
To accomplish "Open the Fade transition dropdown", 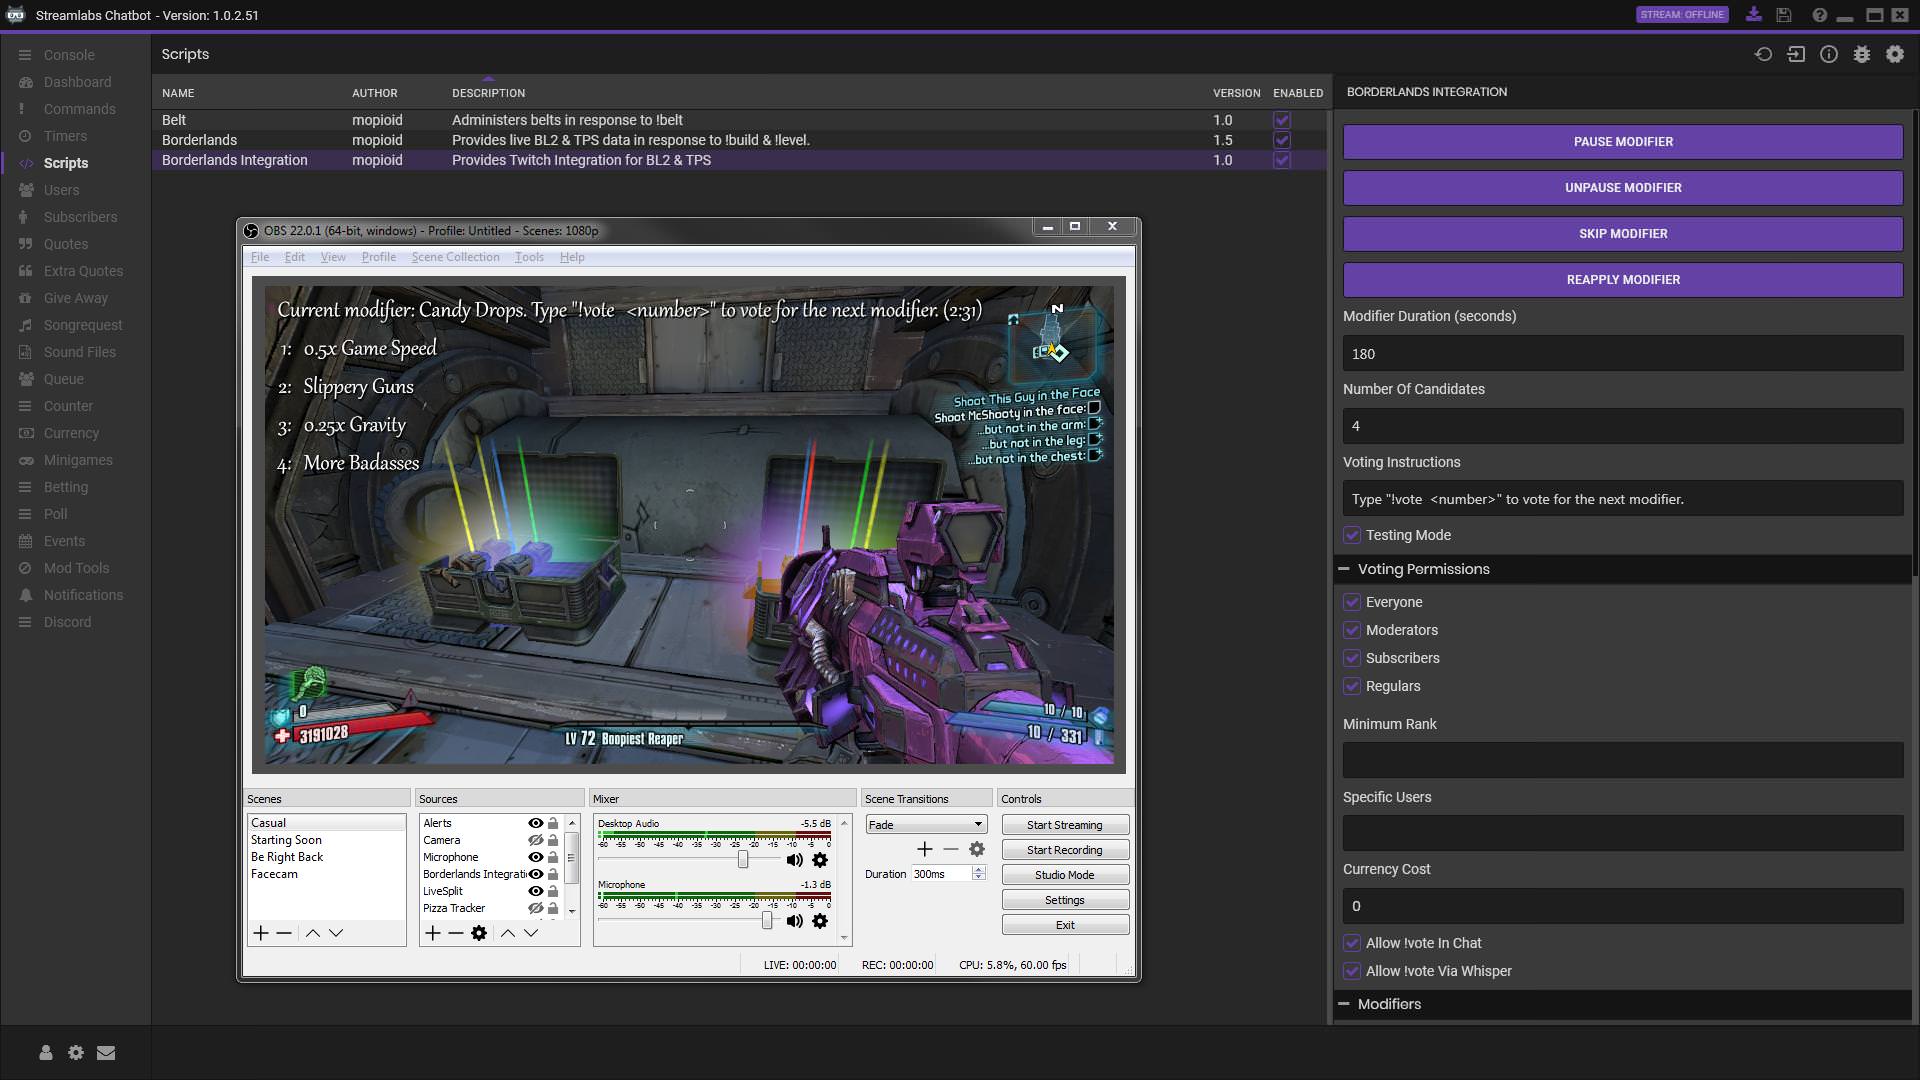I will click(x=925, y=825).
